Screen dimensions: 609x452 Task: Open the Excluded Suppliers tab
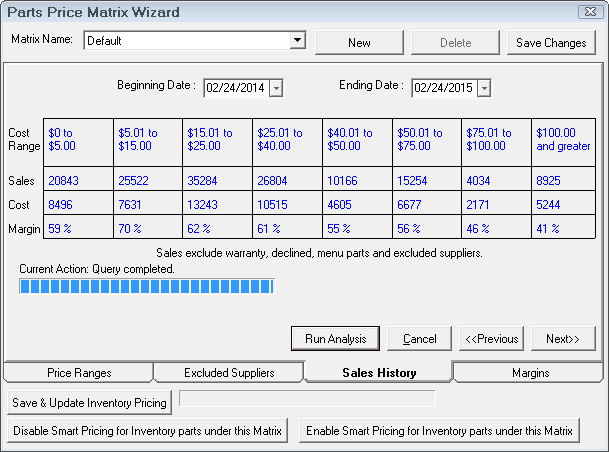pyautogui.click(x=228, y=373)
